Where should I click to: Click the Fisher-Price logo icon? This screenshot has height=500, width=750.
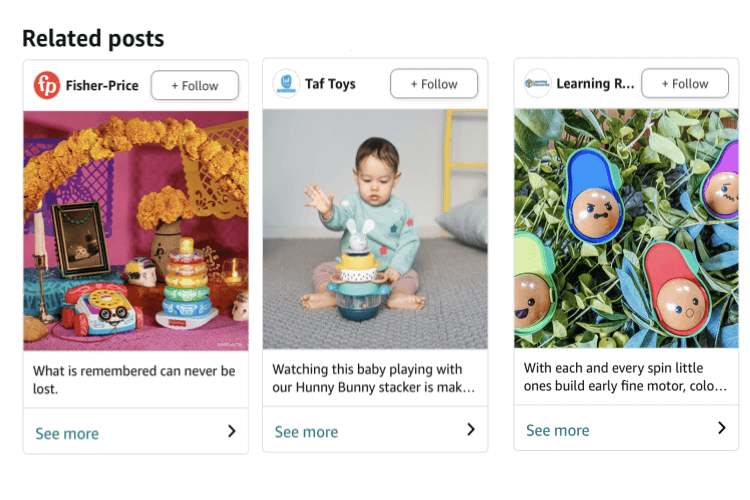(46, 85)
